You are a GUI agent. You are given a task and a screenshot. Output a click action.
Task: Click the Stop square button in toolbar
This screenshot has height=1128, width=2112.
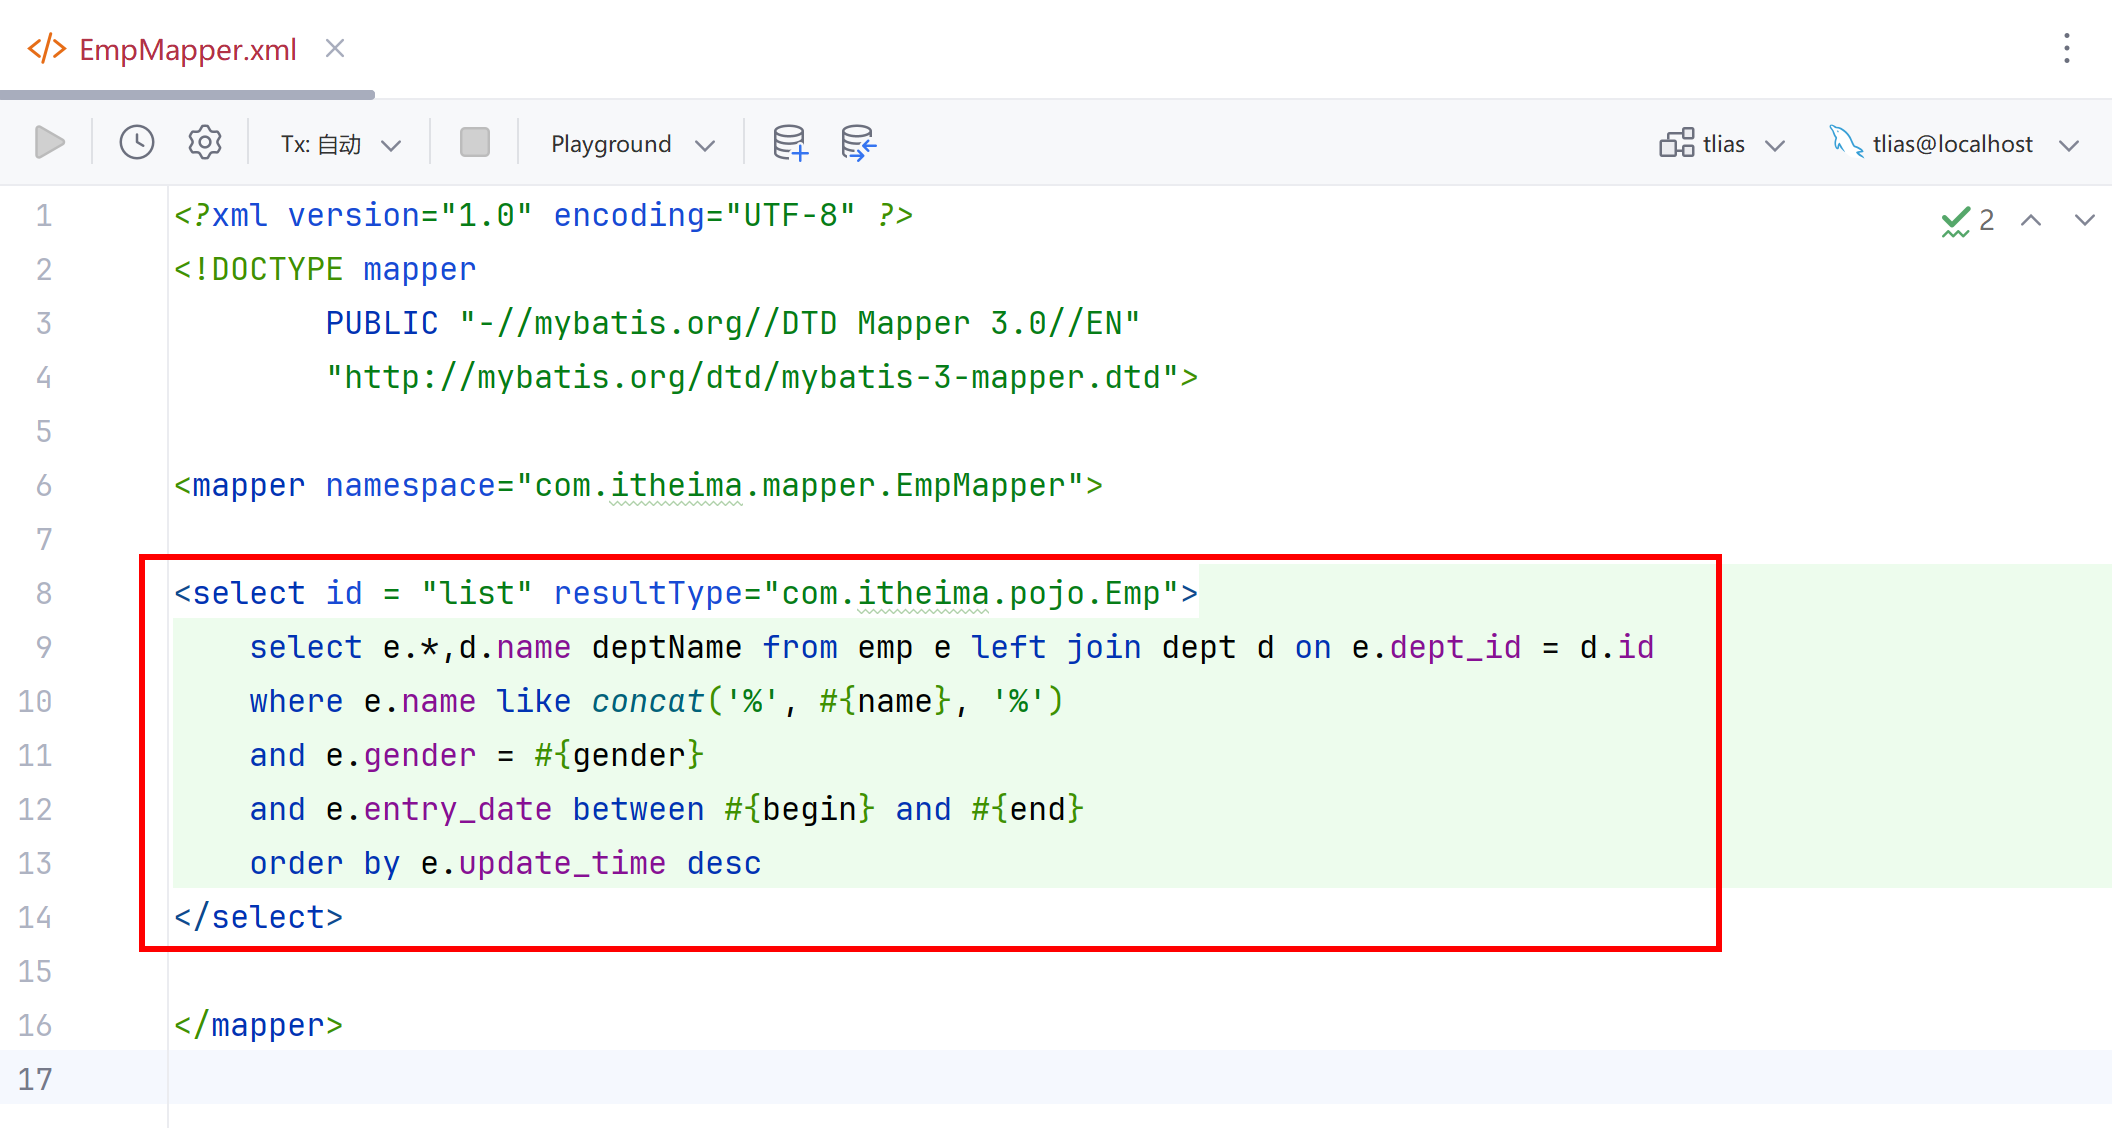(x=475, y=143)
